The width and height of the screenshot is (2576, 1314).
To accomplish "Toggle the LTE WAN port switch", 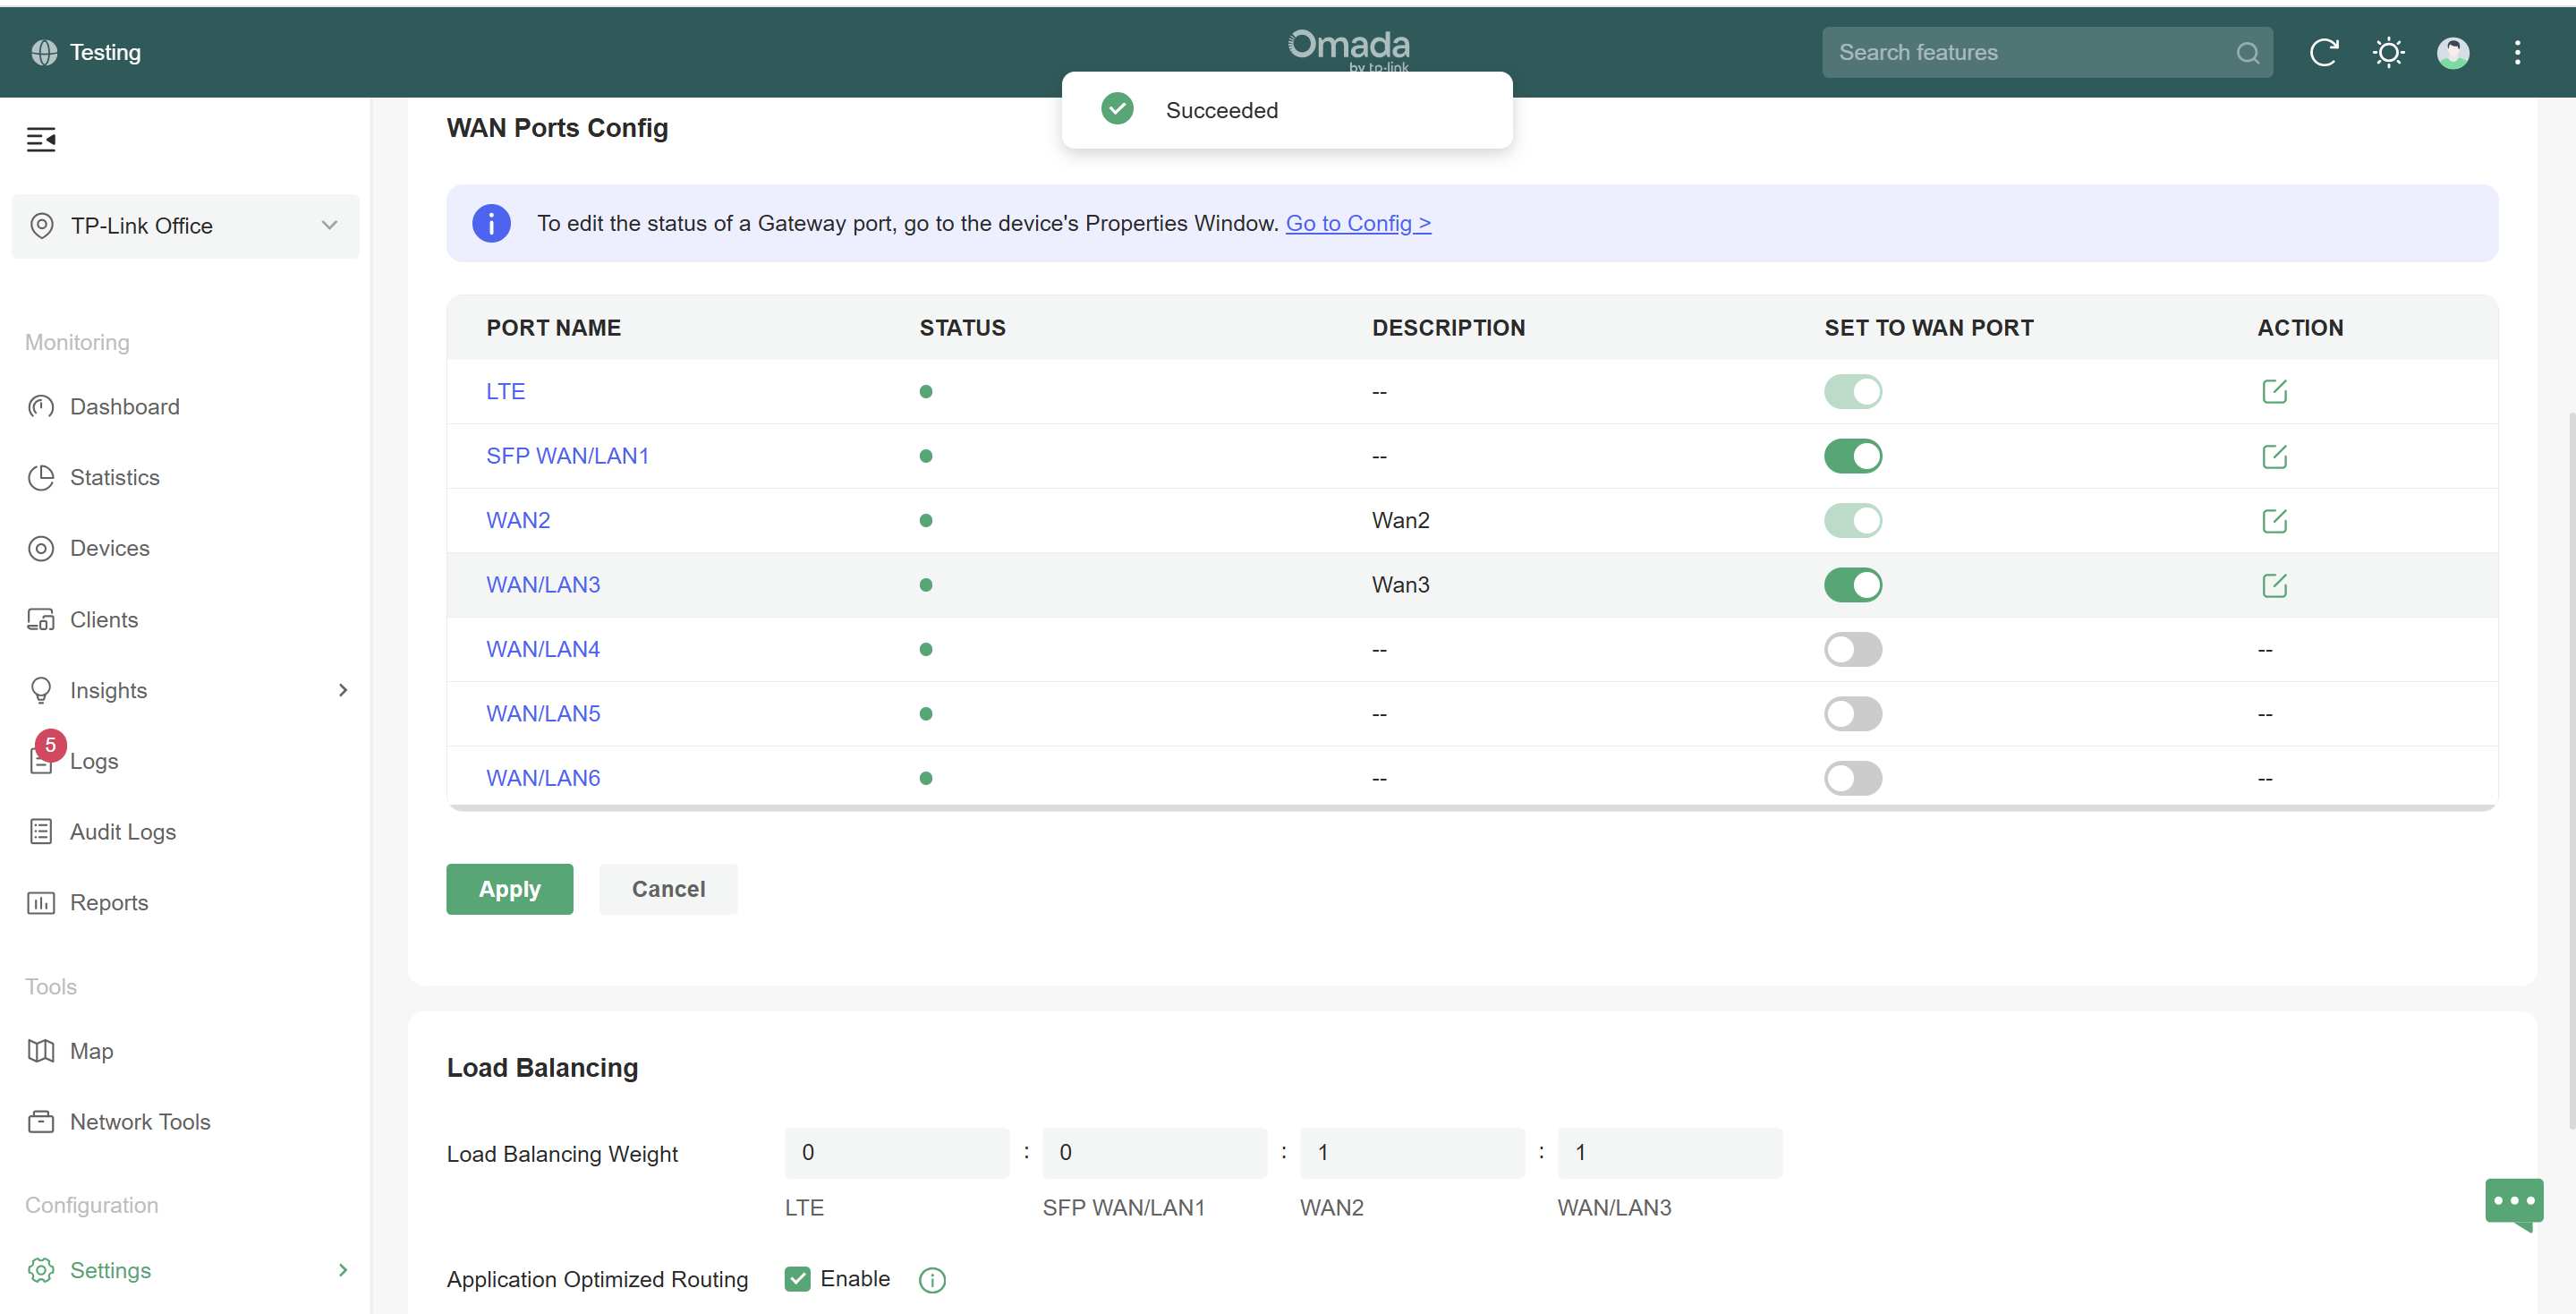I will 1852,391.
